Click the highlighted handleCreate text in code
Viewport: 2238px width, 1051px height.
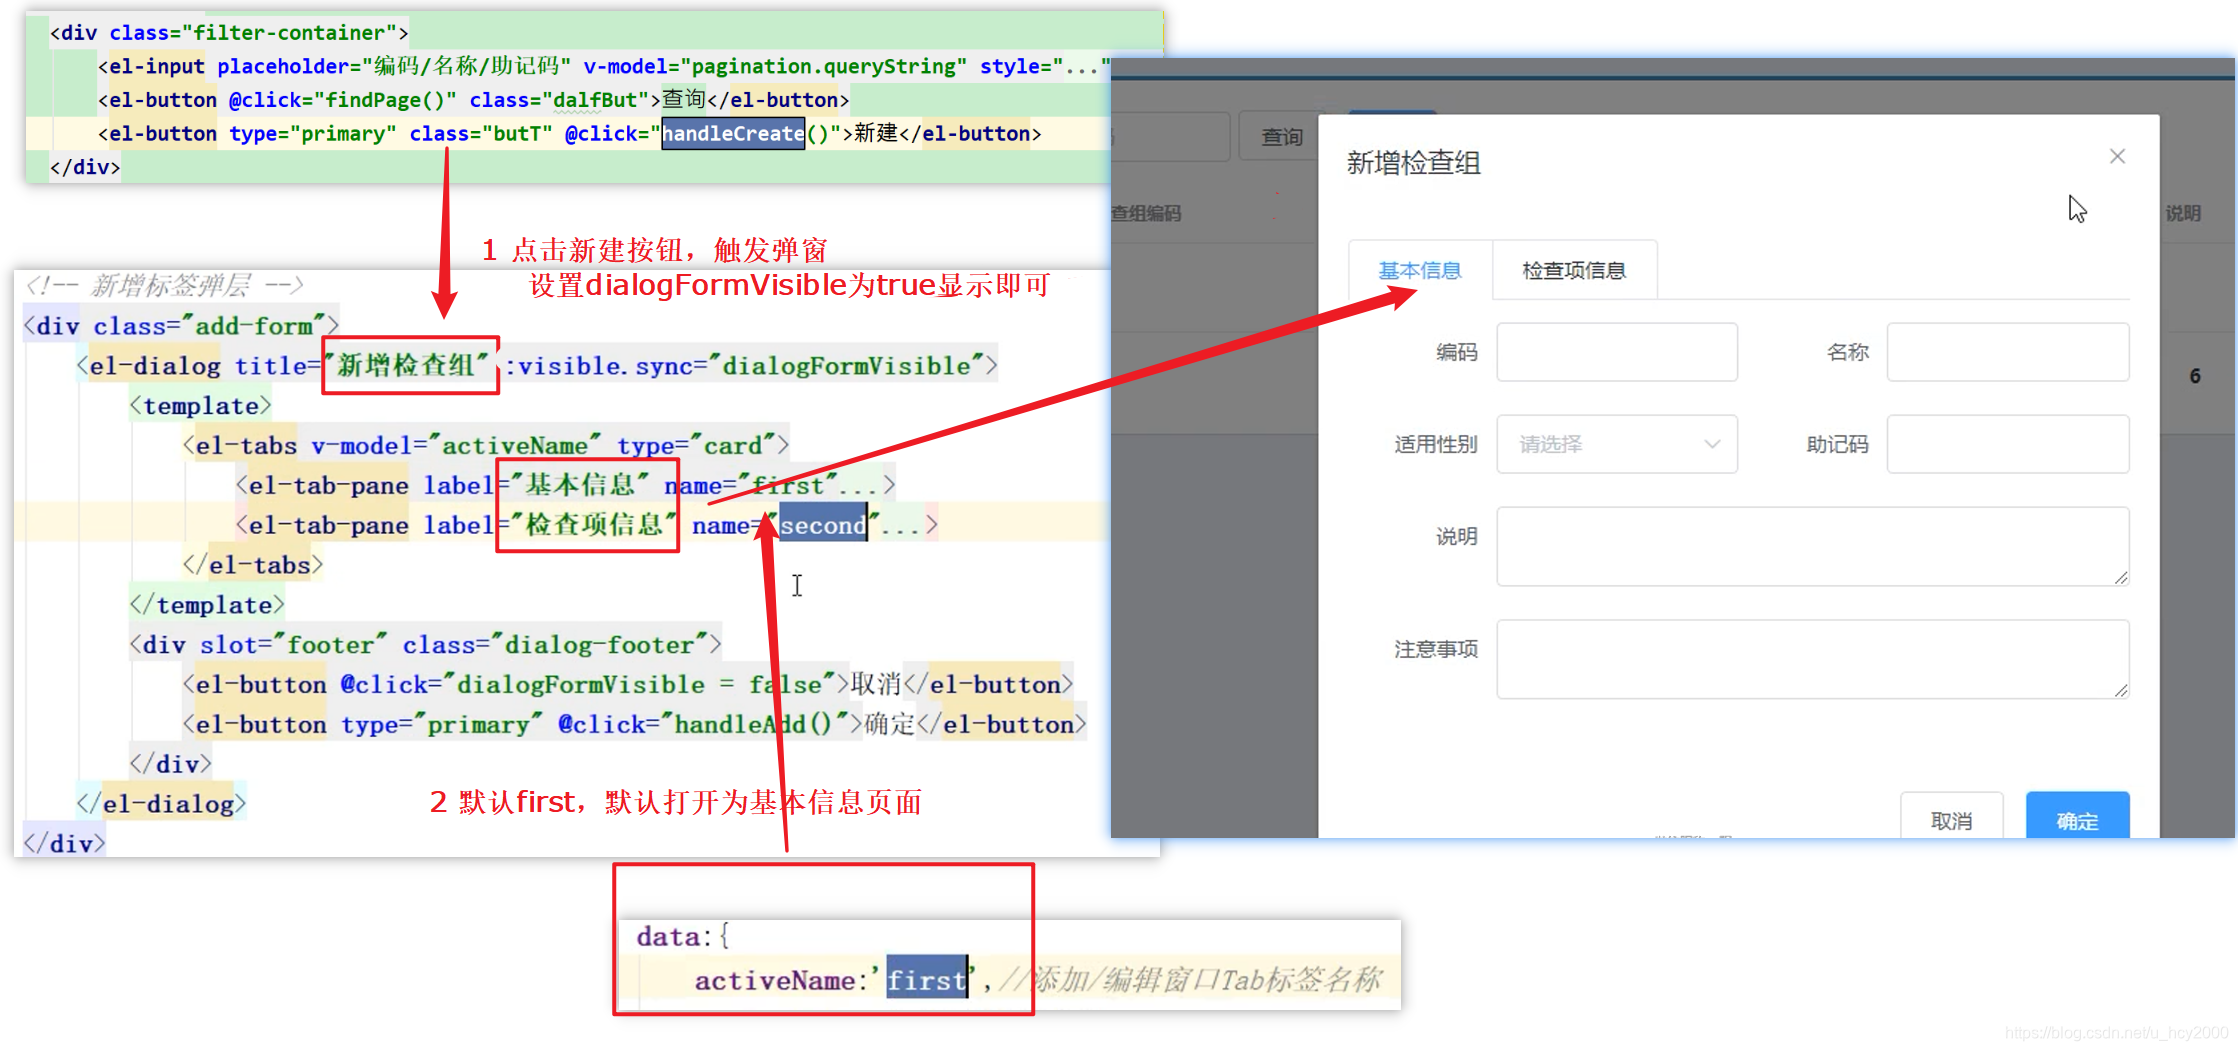click(733, 133)
